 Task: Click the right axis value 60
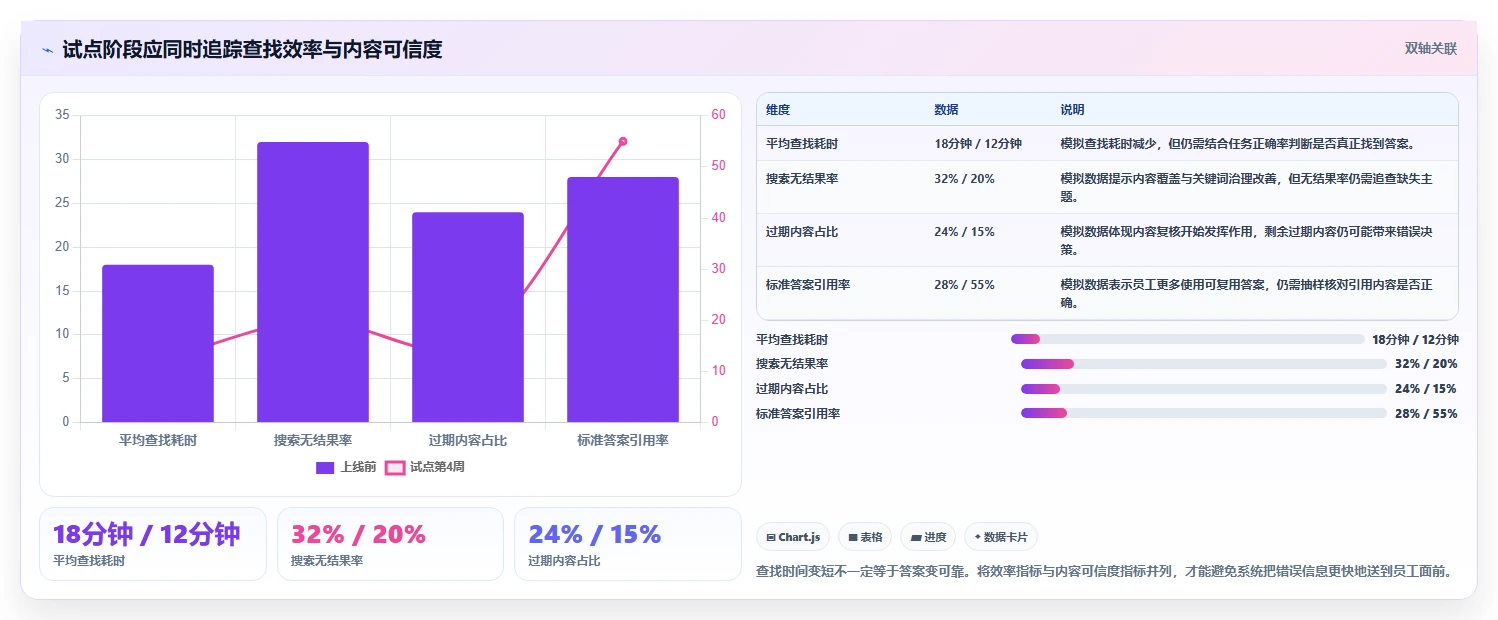click(718, 115)
